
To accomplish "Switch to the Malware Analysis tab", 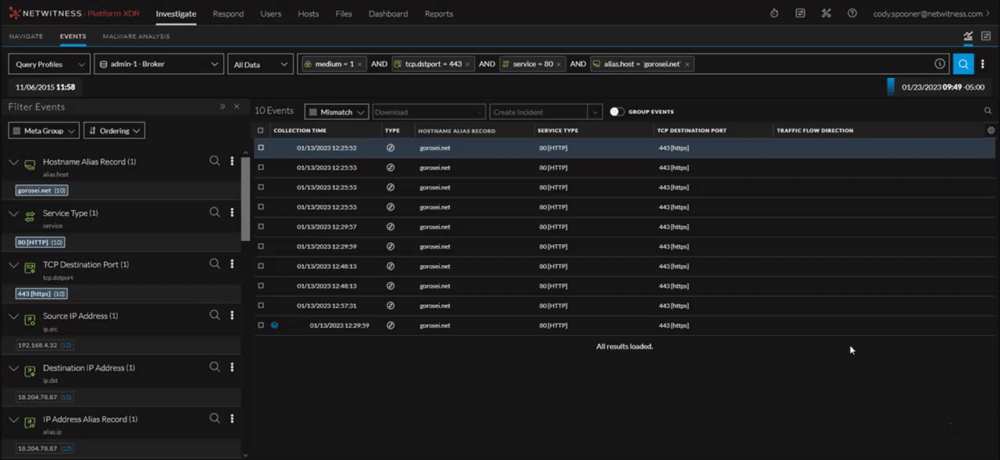I will pyautogui.click(x=136, y=37).
